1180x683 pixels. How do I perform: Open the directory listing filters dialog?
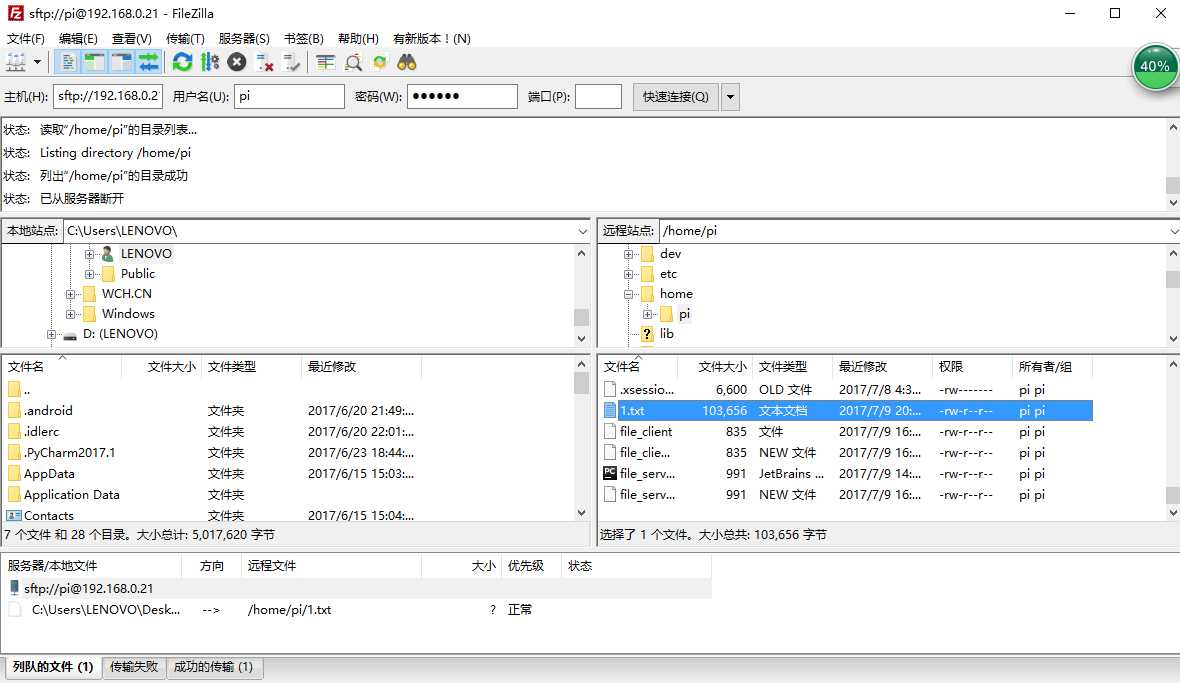point(325,62)
